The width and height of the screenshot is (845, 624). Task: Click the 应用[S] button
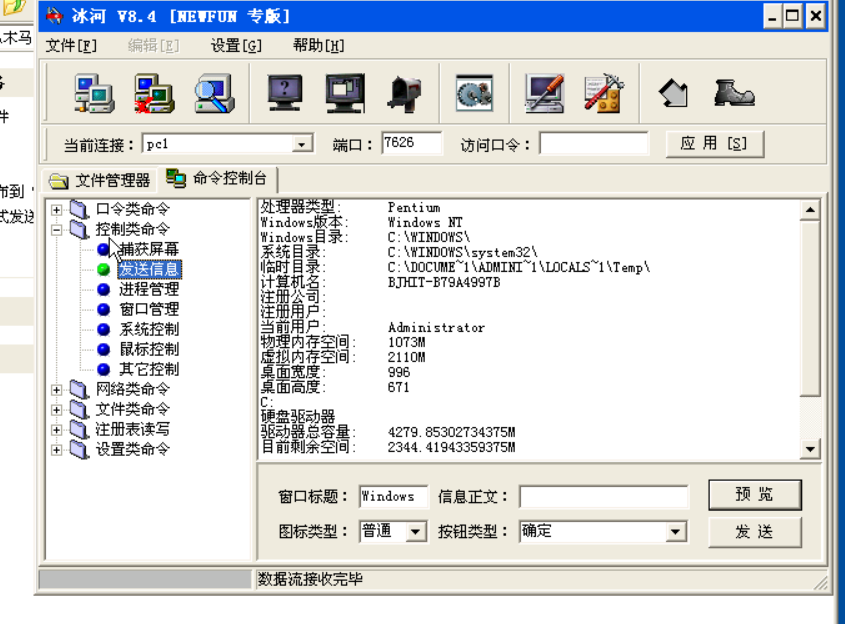point(715,144)
